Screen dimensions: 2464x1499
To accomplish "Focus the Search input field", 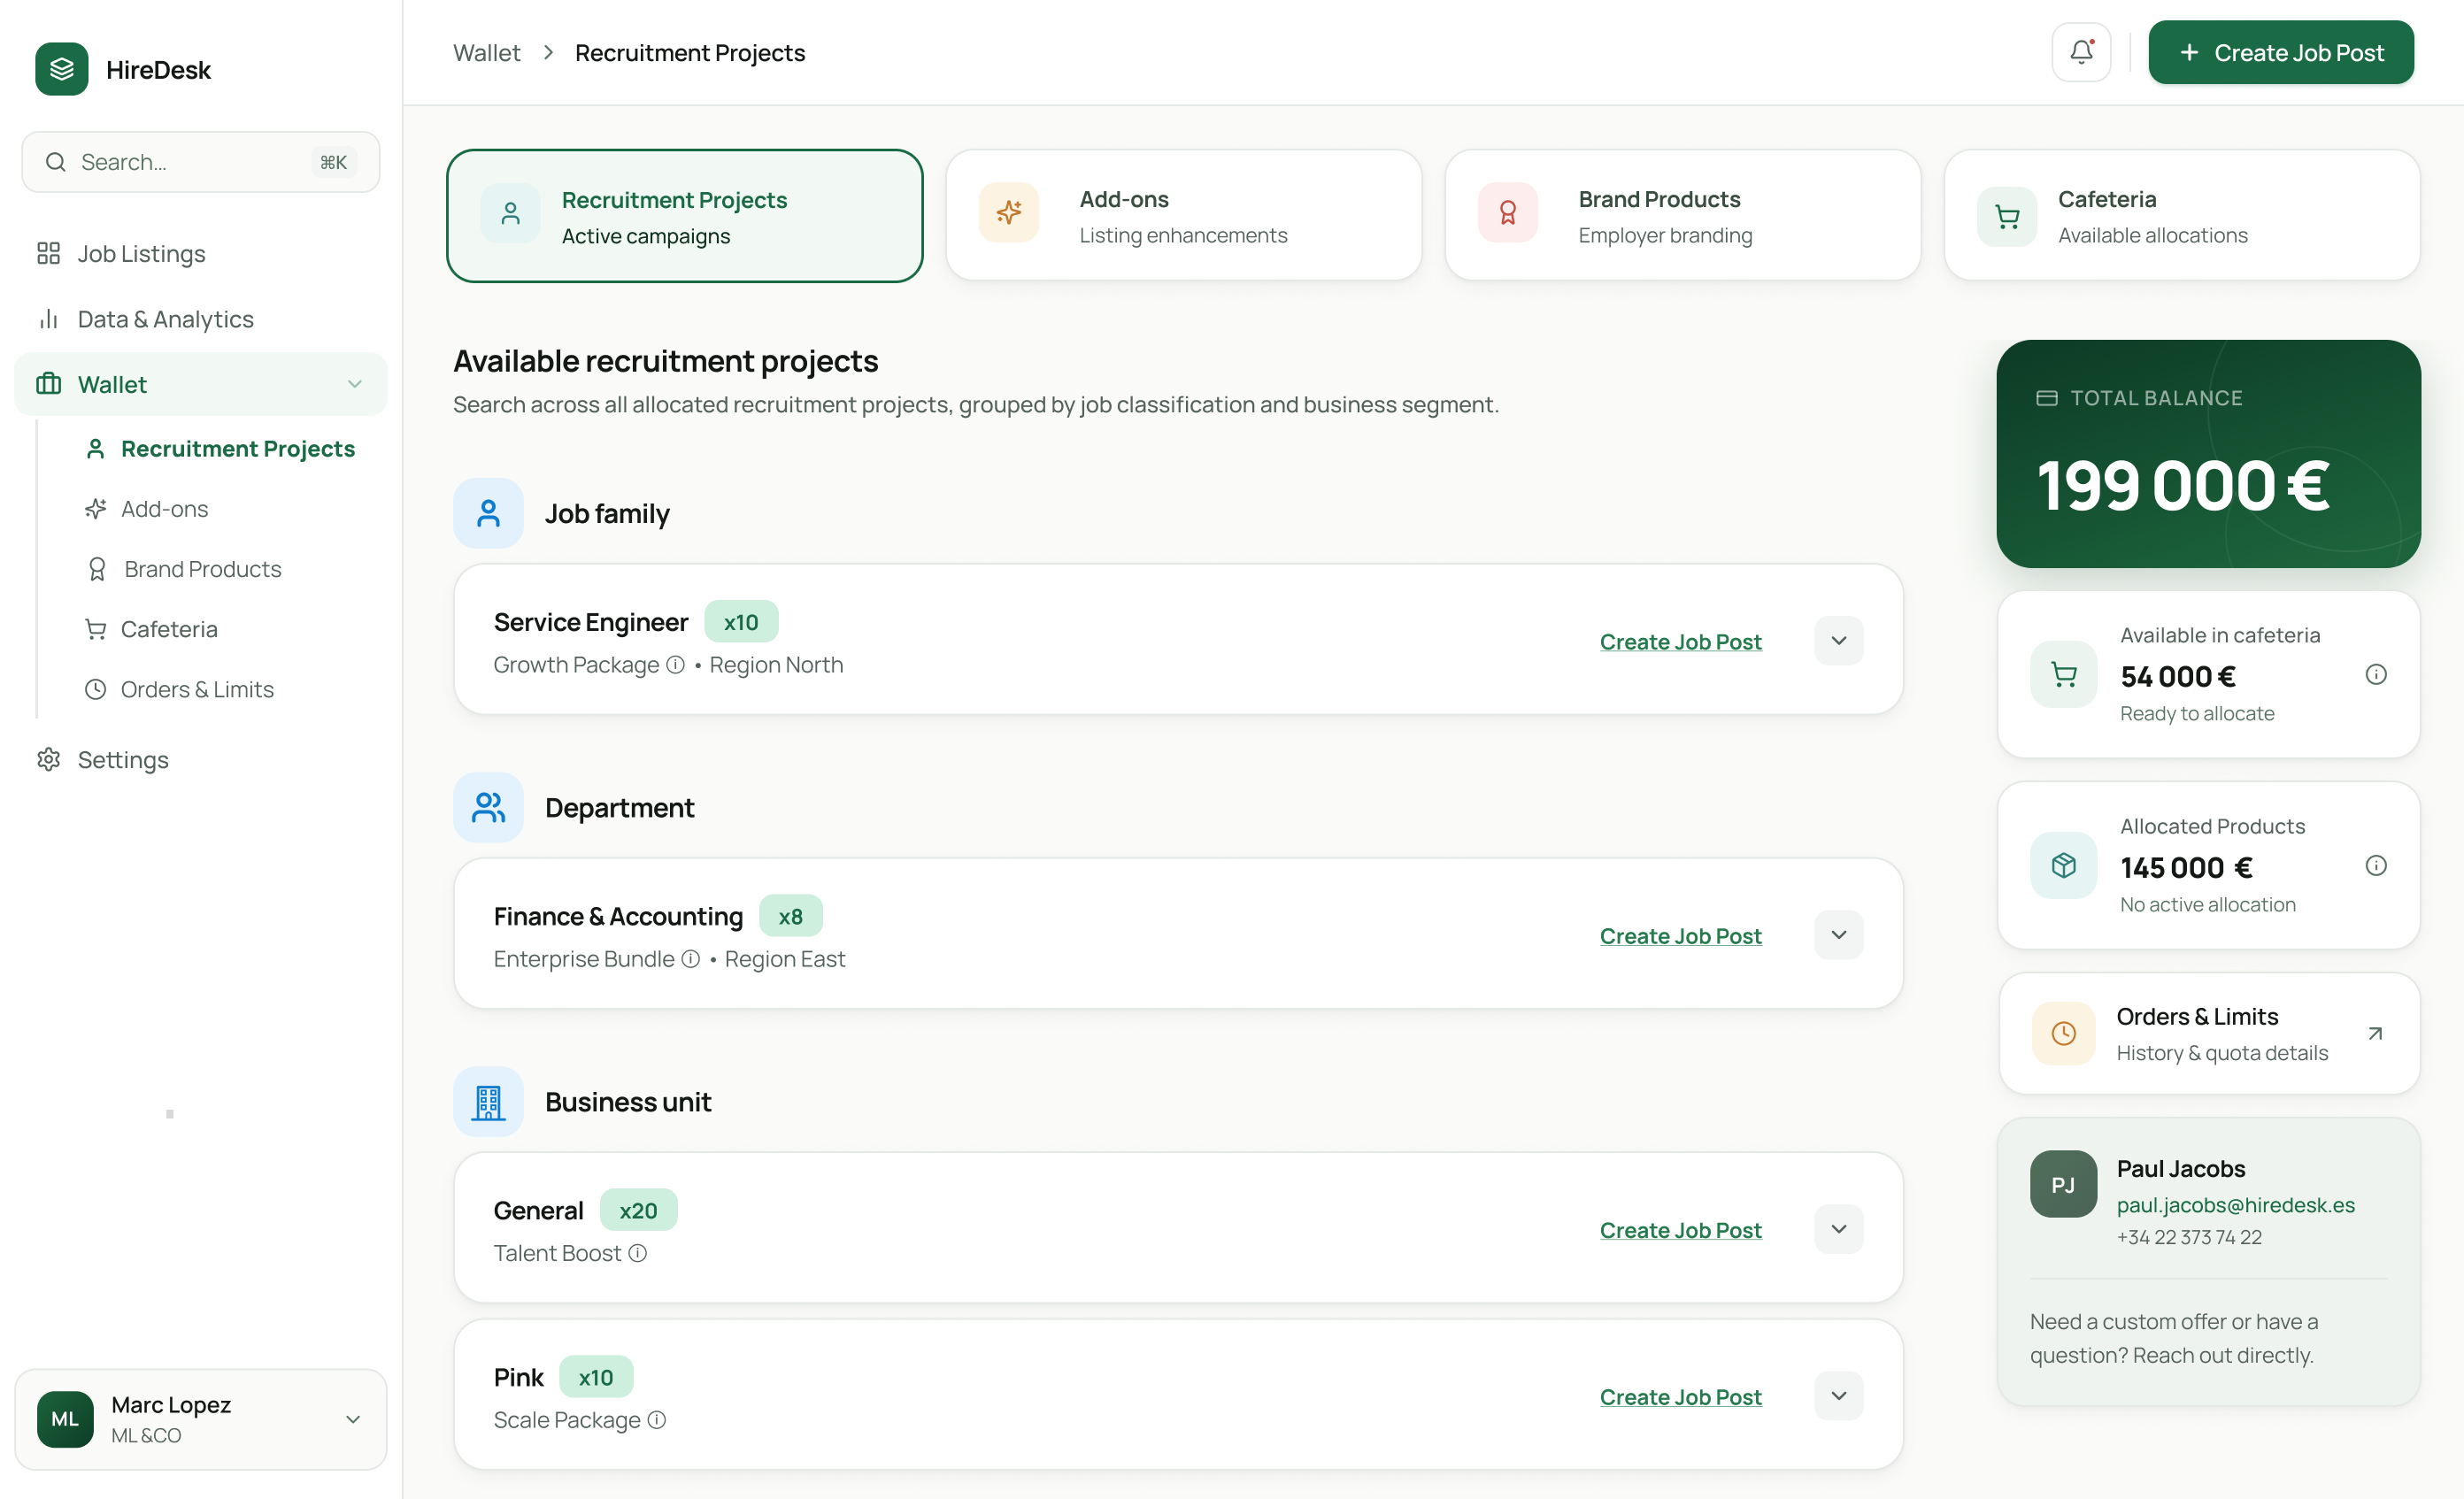I will [x=200, y=162].
